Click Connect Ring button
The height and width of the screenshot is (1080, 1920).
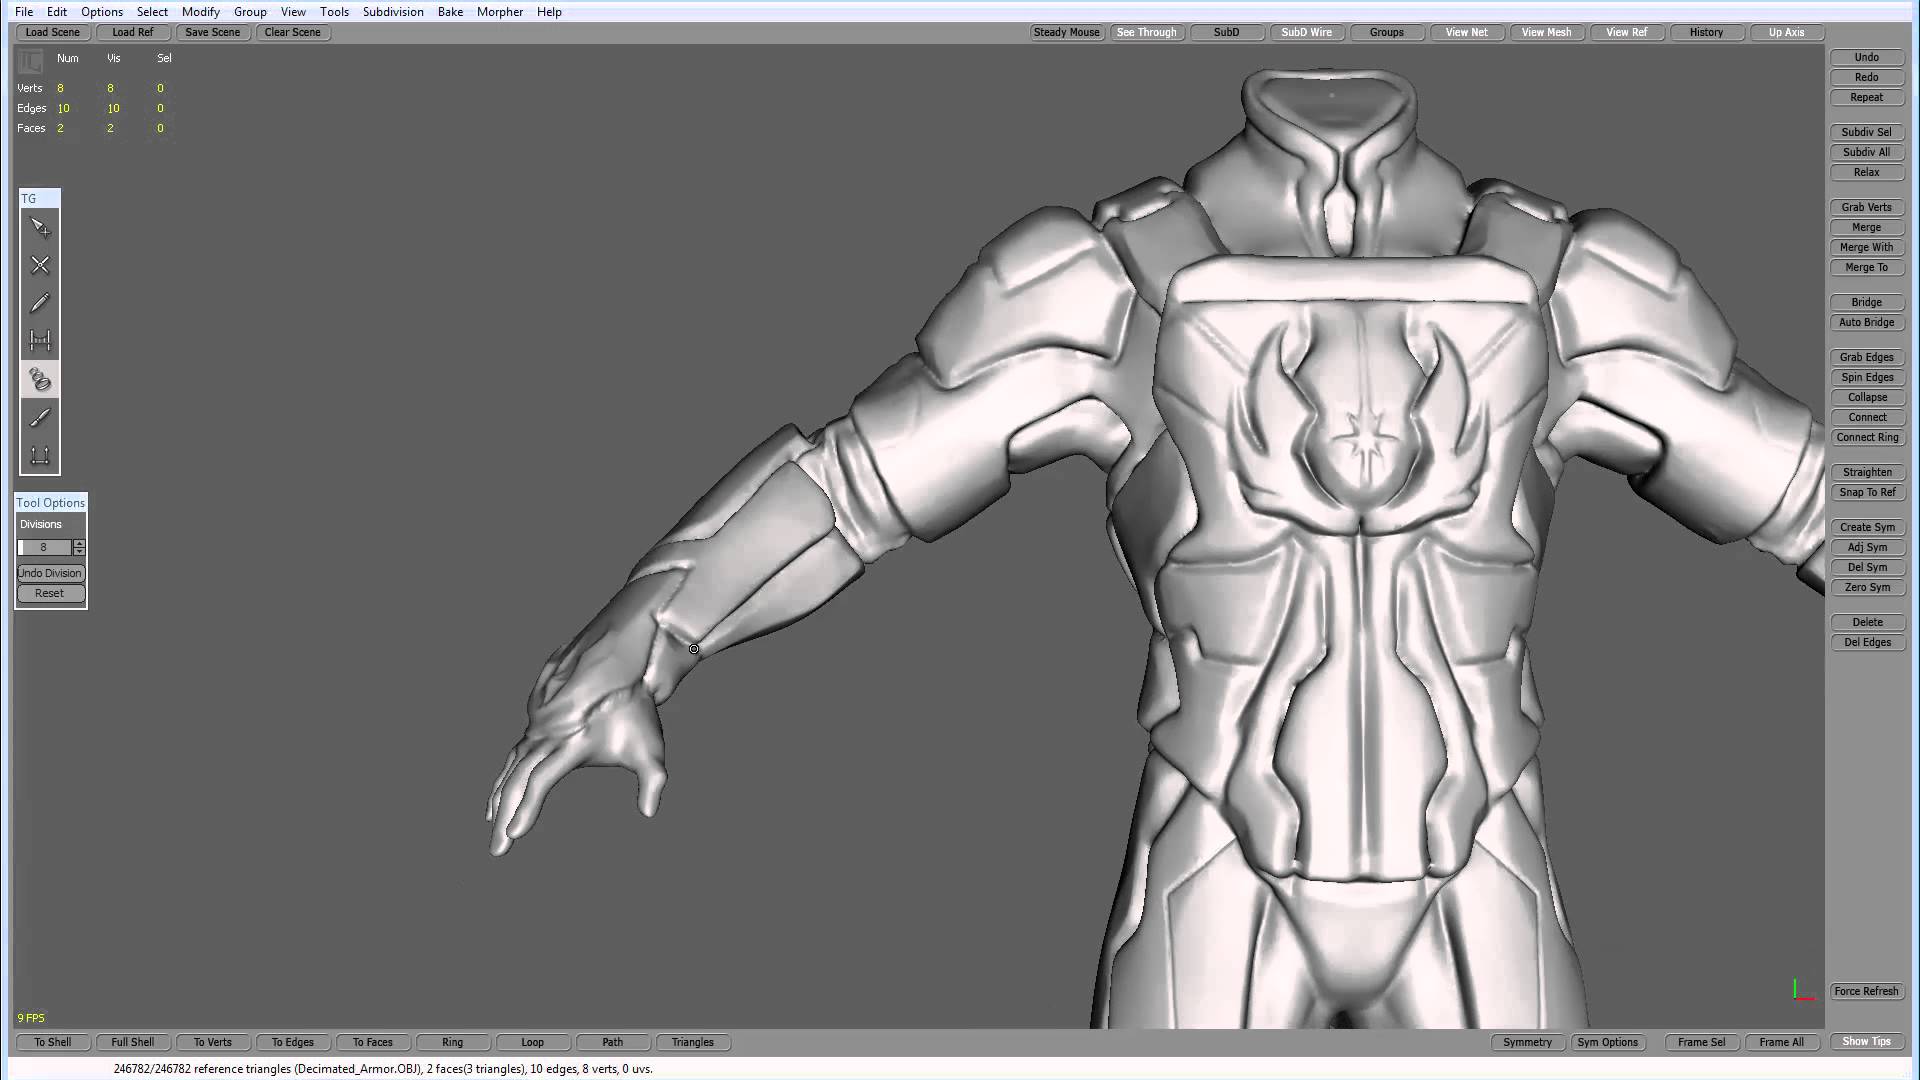[x=1866, y=437]
